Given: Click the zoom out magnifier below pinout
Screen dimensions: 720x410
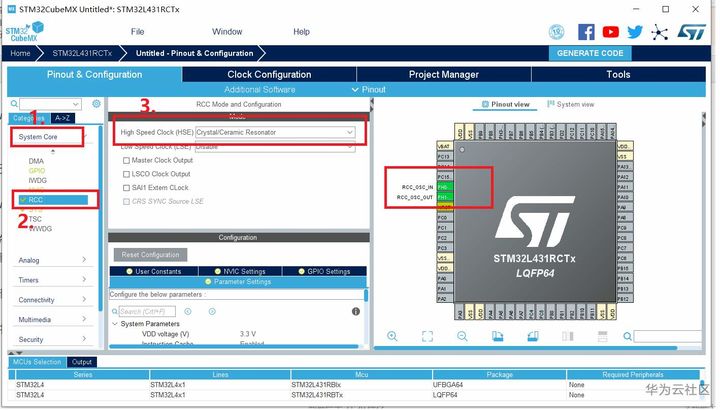Looking at the screenshot, I should click(462, 336).
